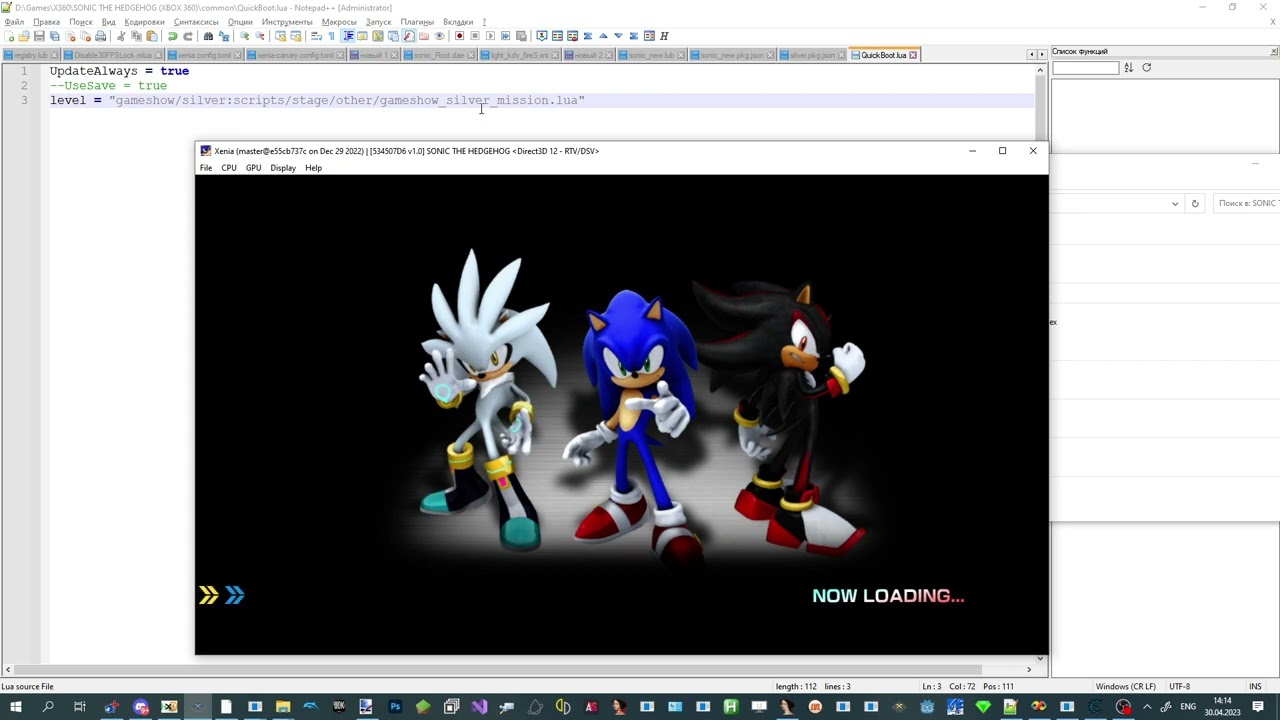
Task: Open the Help menu in Xenia window
Action: click(313, 168)
